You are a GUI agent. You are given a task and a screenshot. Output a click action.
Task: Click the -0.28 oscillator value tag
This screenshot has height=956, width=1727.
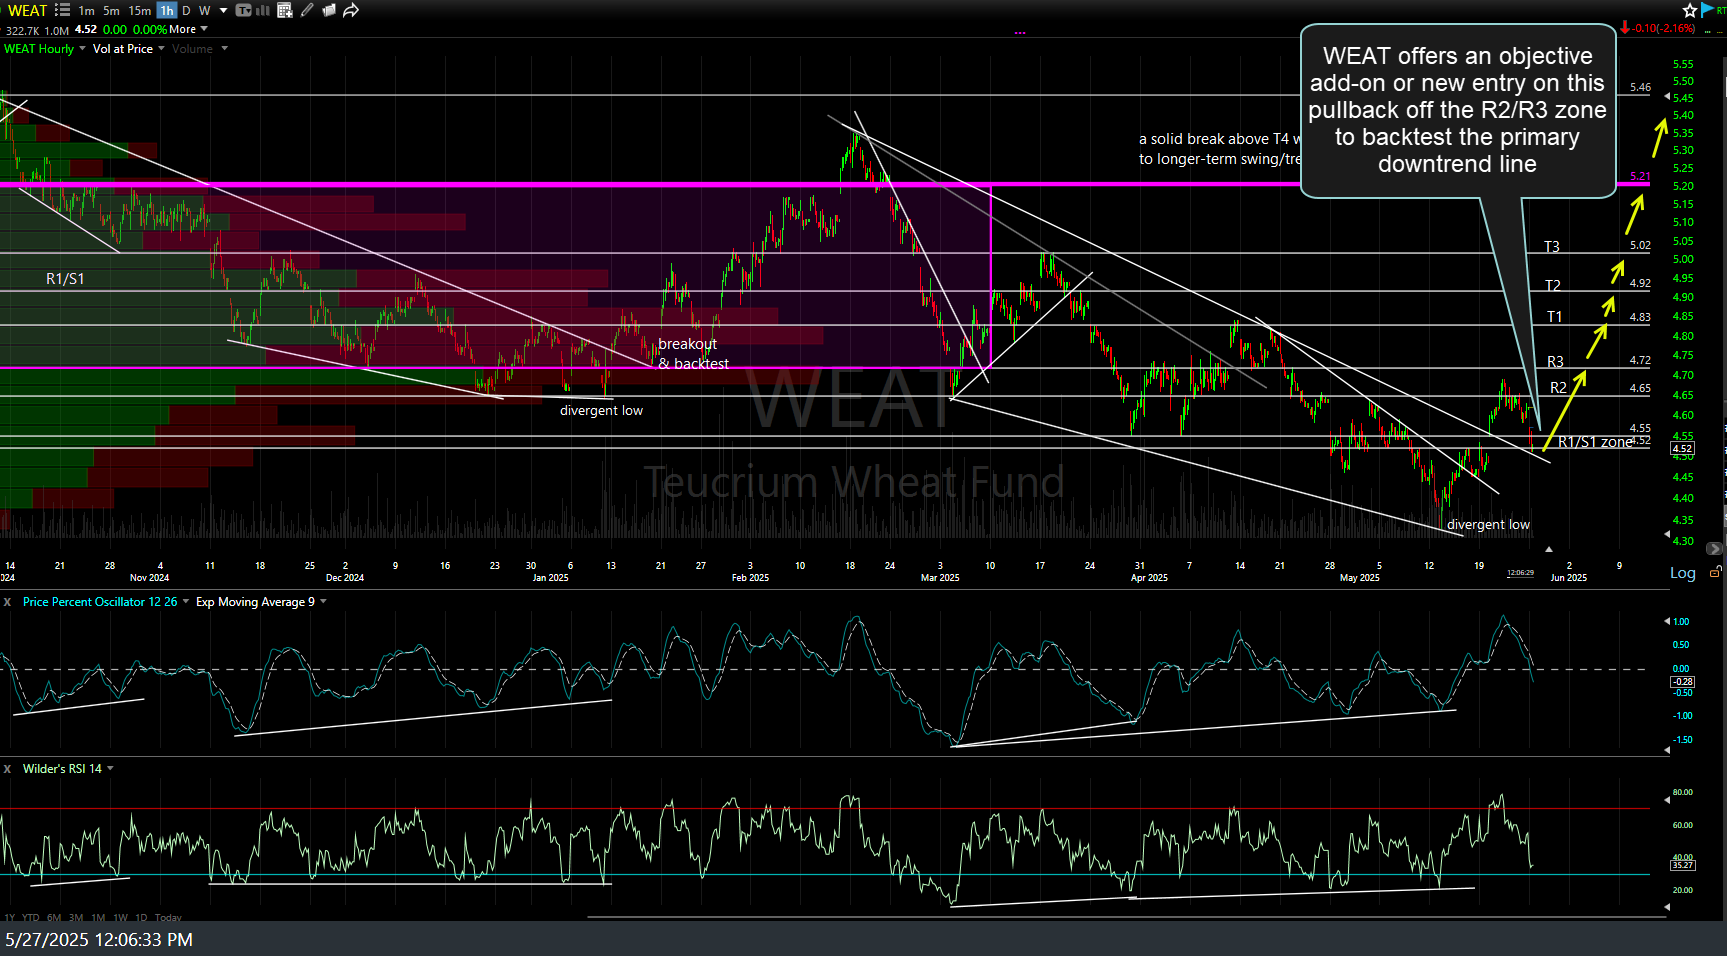[1682, 682]
